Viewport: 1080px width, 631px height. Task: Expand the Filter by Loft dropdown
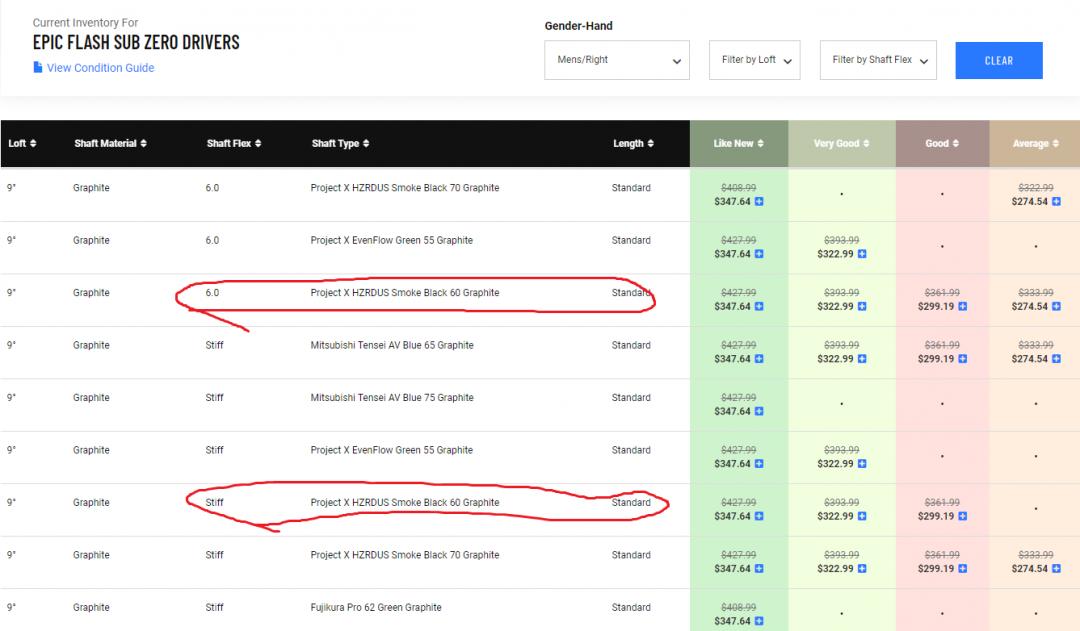(x=755, y=60)
